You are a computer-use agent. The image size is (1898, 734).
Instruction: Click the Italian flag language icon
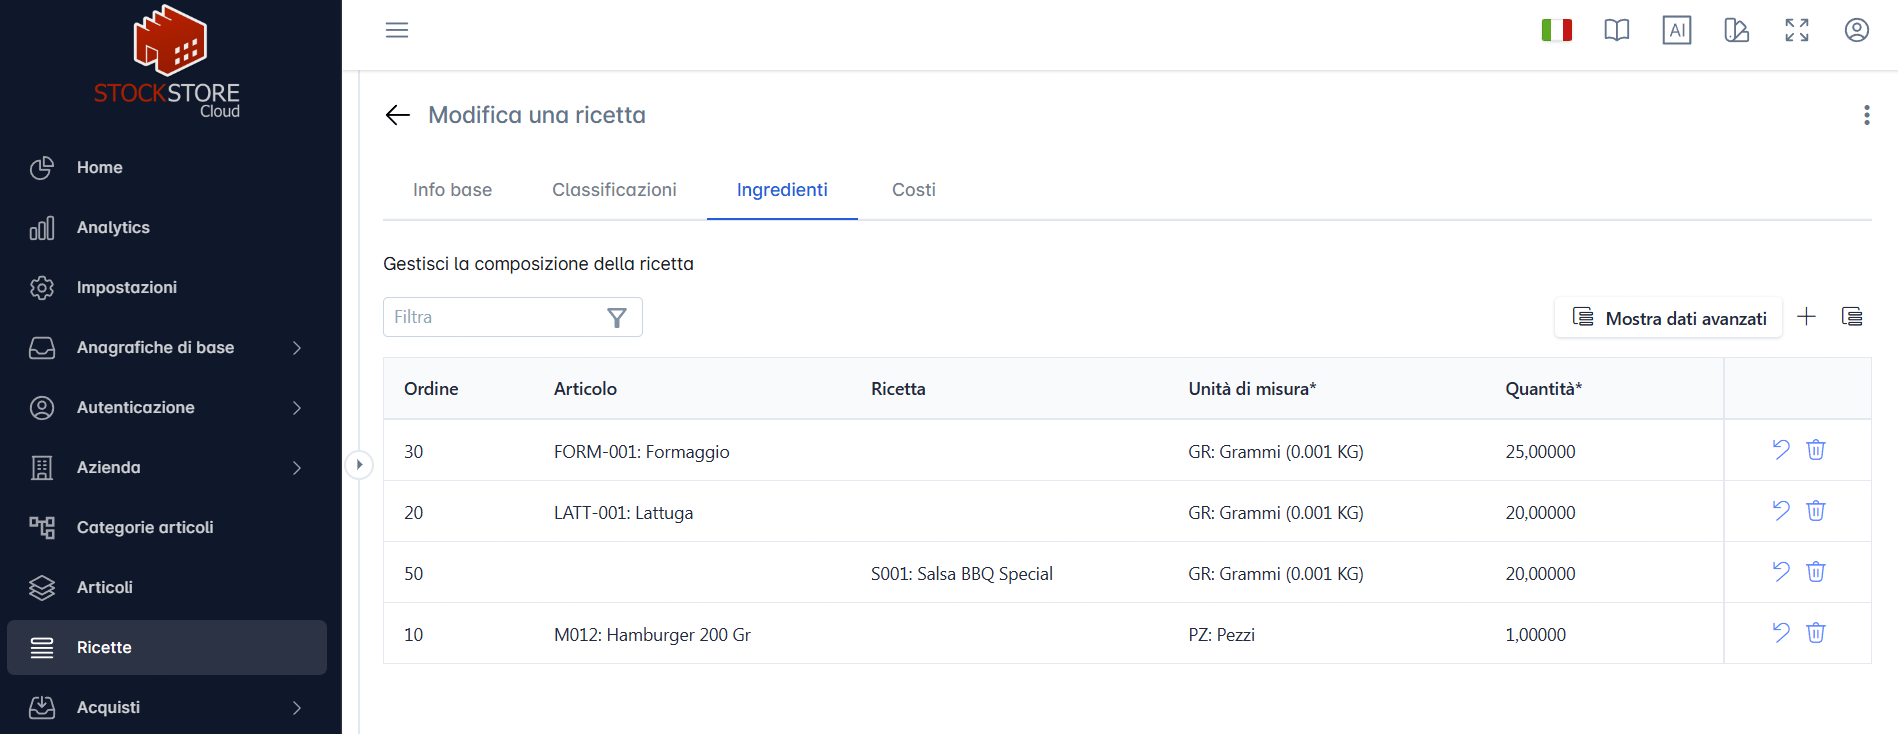point(1557,31)
